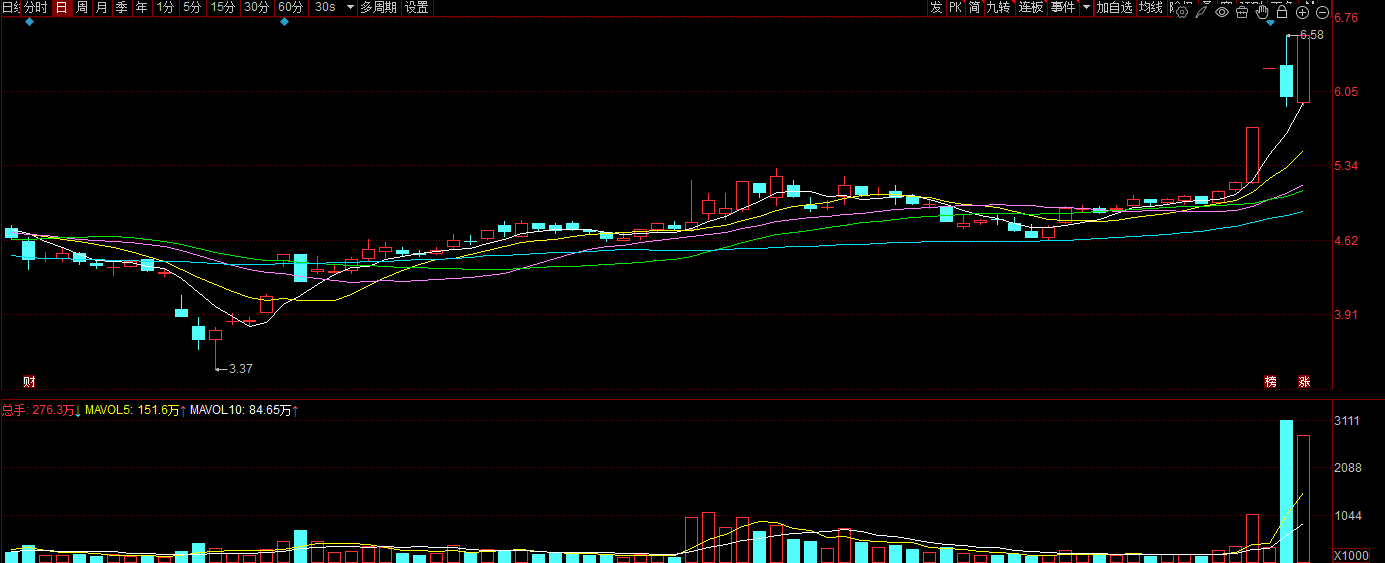Open the toolbox briefcase icon

point(1242,12)
